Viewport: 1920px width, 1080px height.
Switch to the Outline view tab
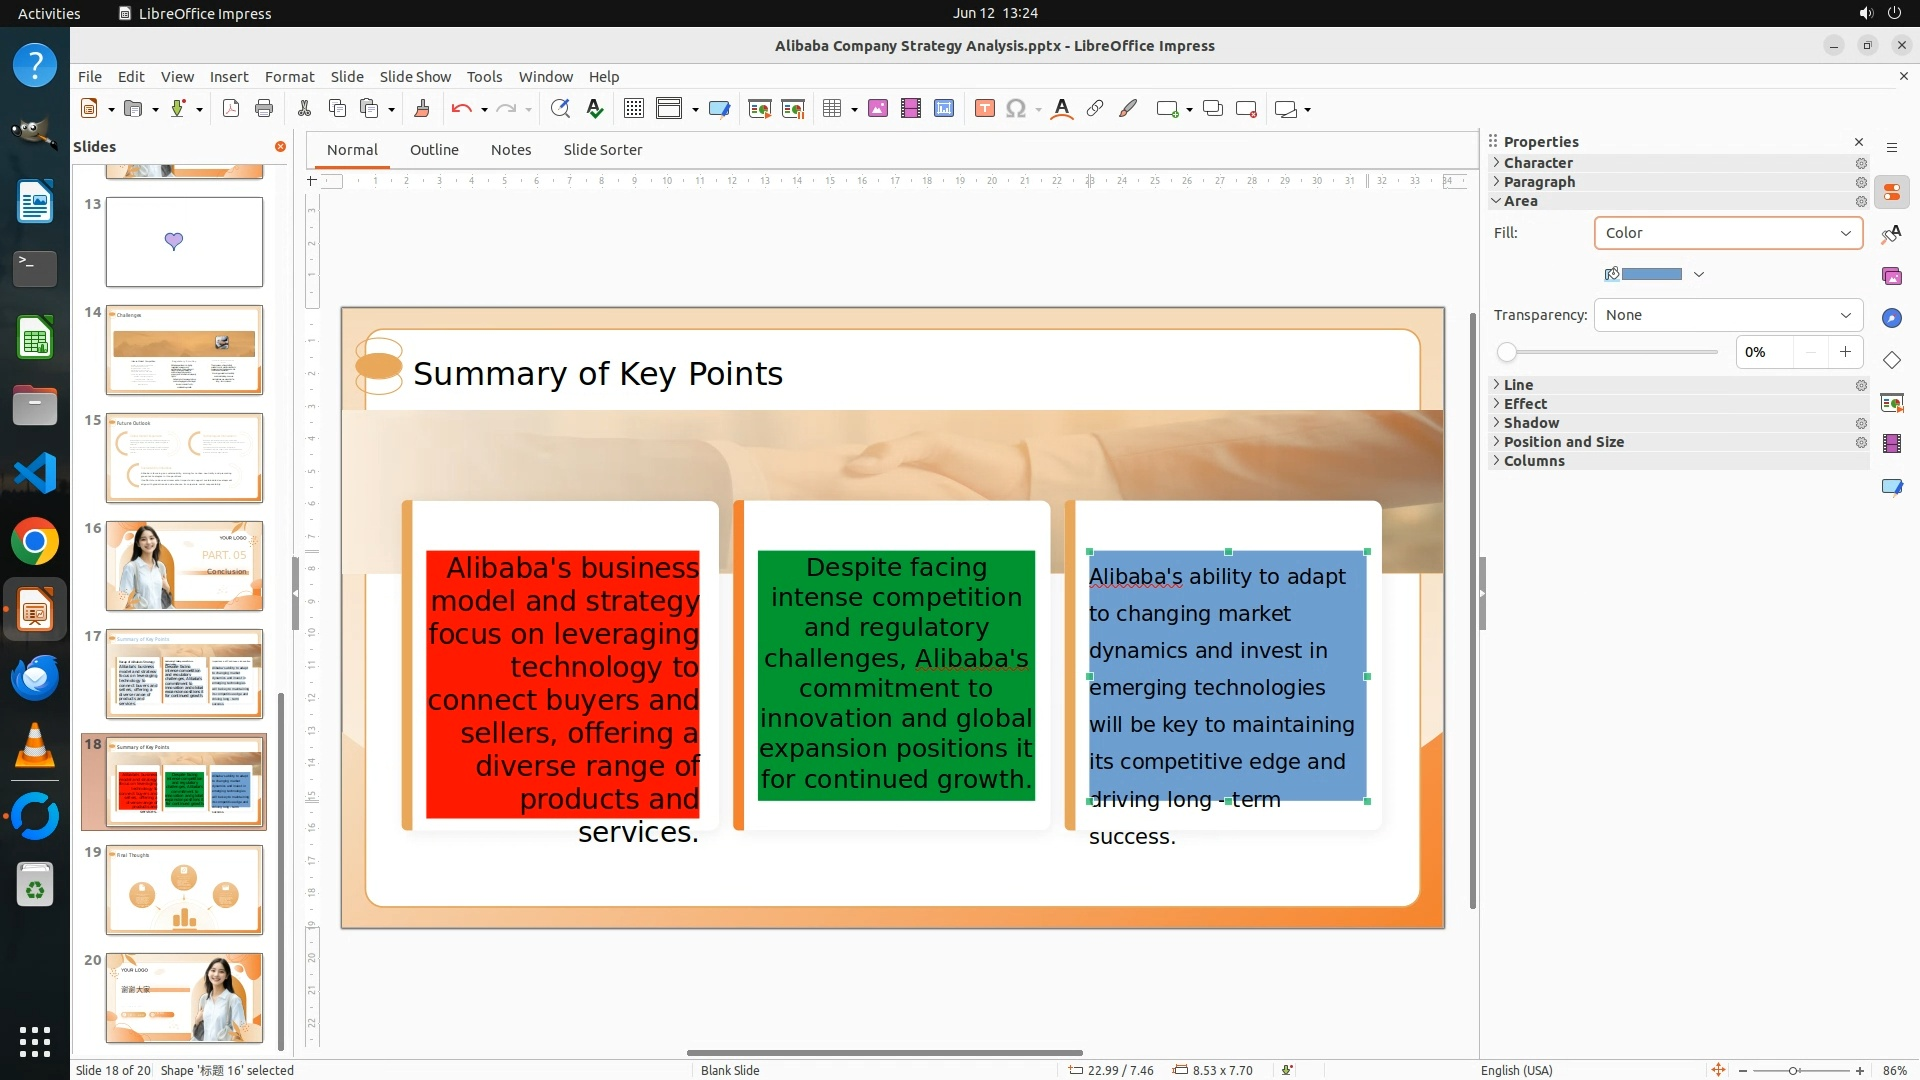pos(434,150)
